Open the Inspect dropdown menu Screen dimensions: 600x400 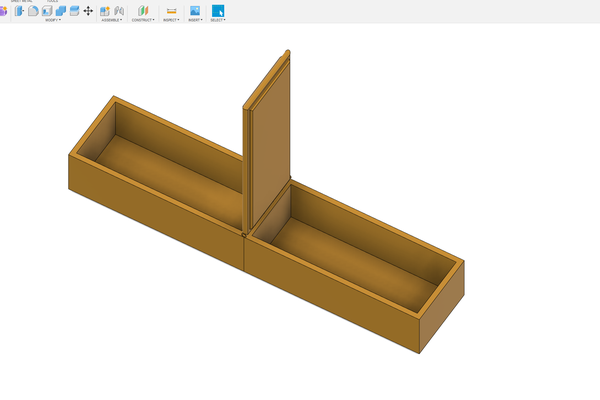pyautogui.click(x=171, y=20)
